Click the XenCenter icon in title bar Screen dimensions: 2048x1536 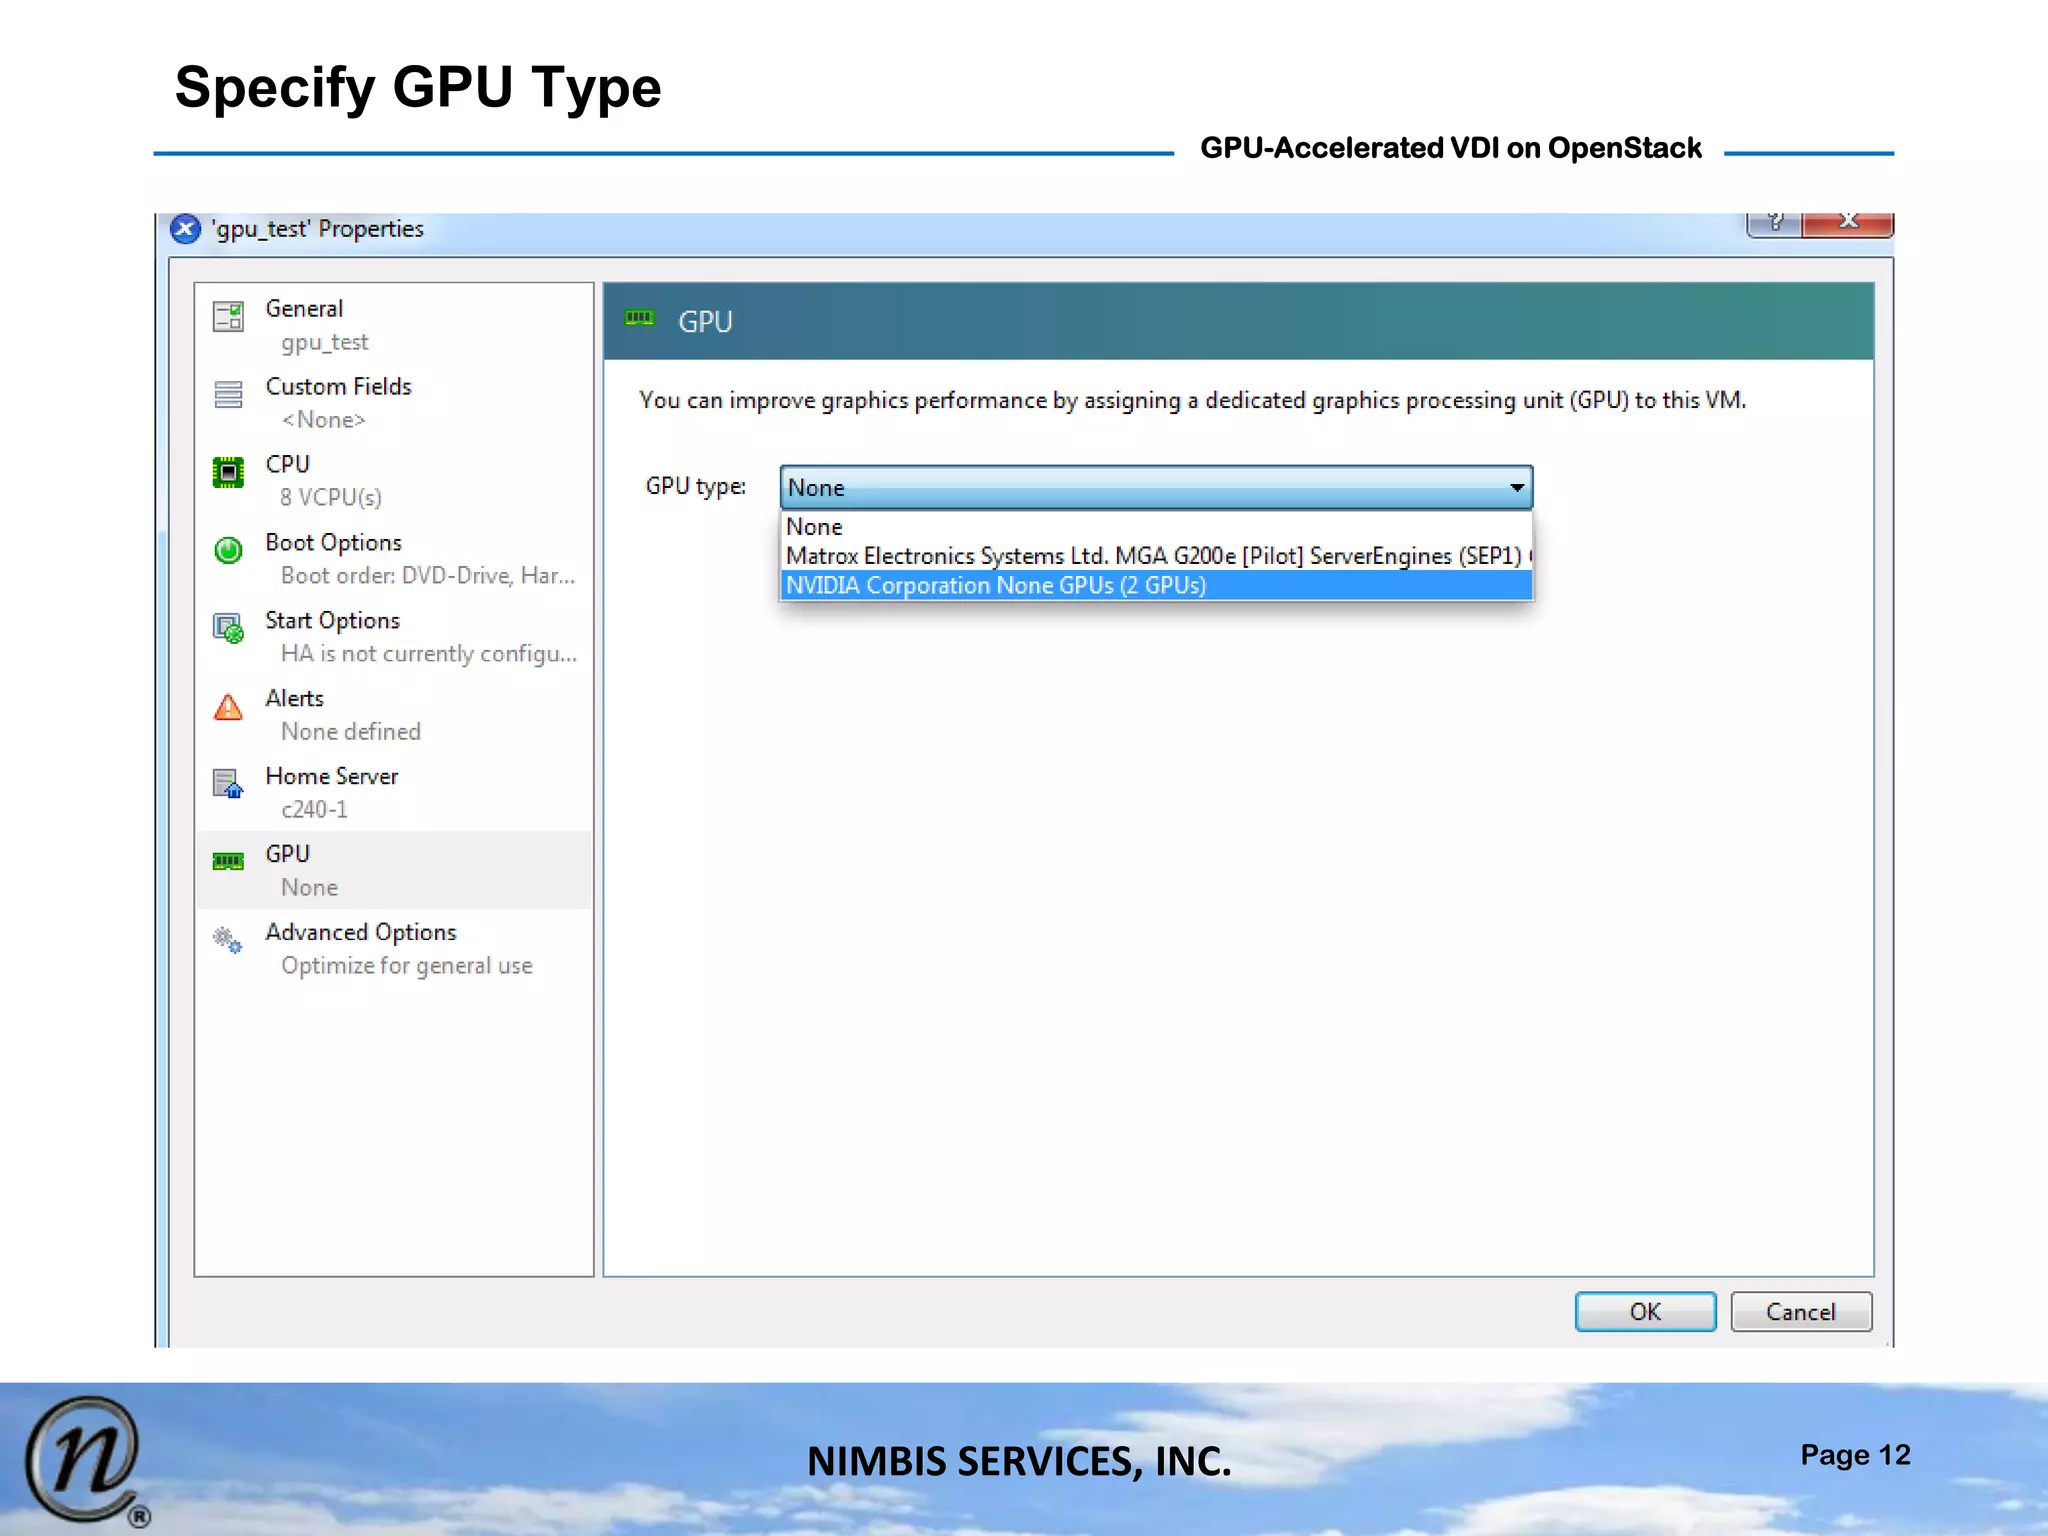185,229
